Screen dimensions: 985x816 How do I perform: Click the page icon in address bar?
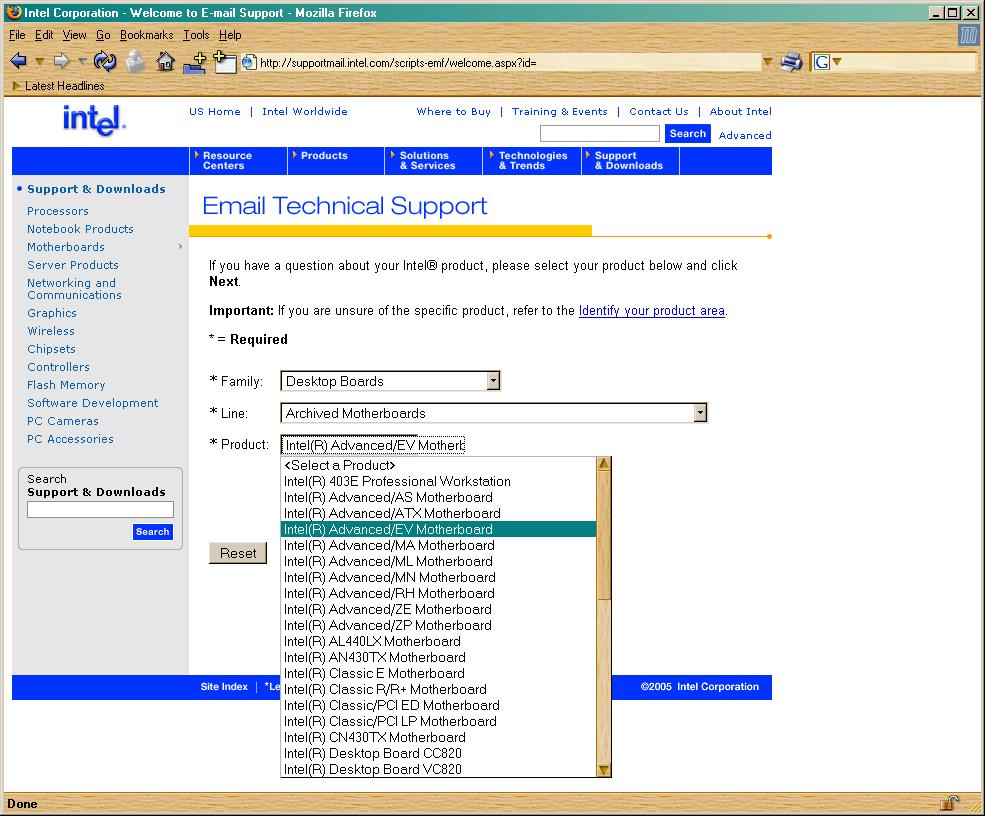pos(249,62)
